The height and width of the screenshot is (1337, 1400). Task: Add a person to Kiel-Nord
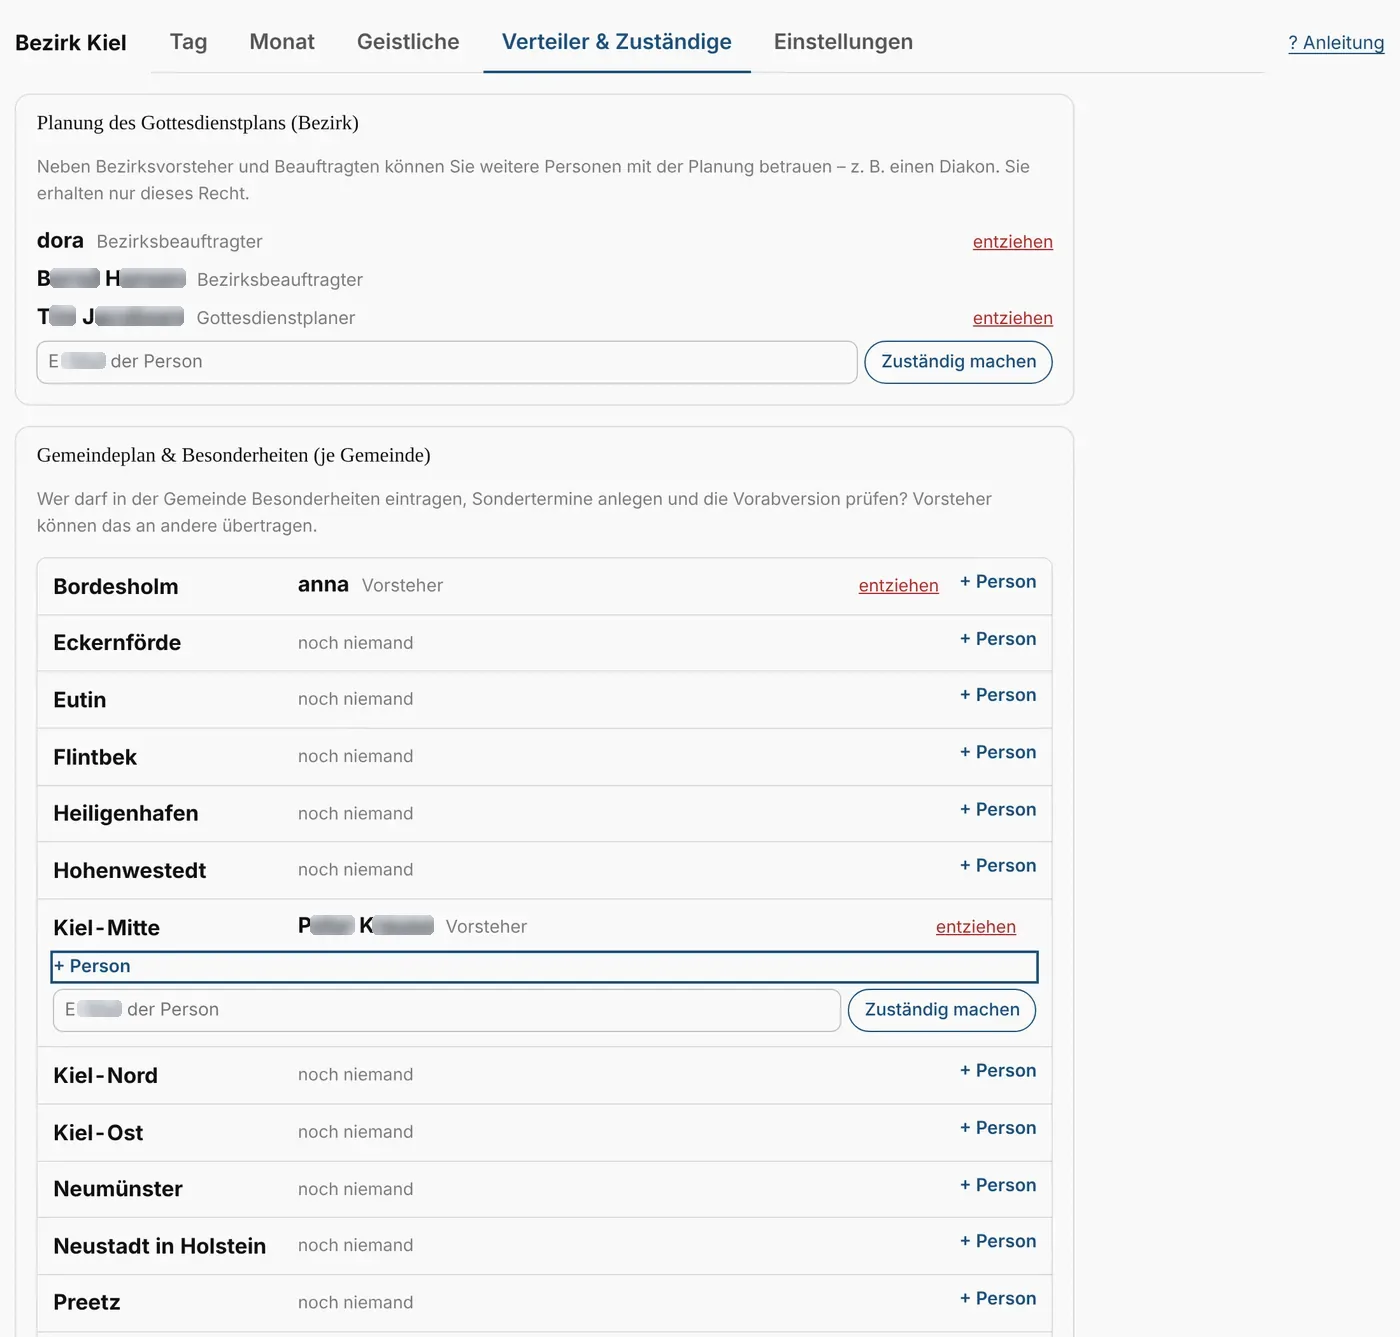(x=998, y=1071)
